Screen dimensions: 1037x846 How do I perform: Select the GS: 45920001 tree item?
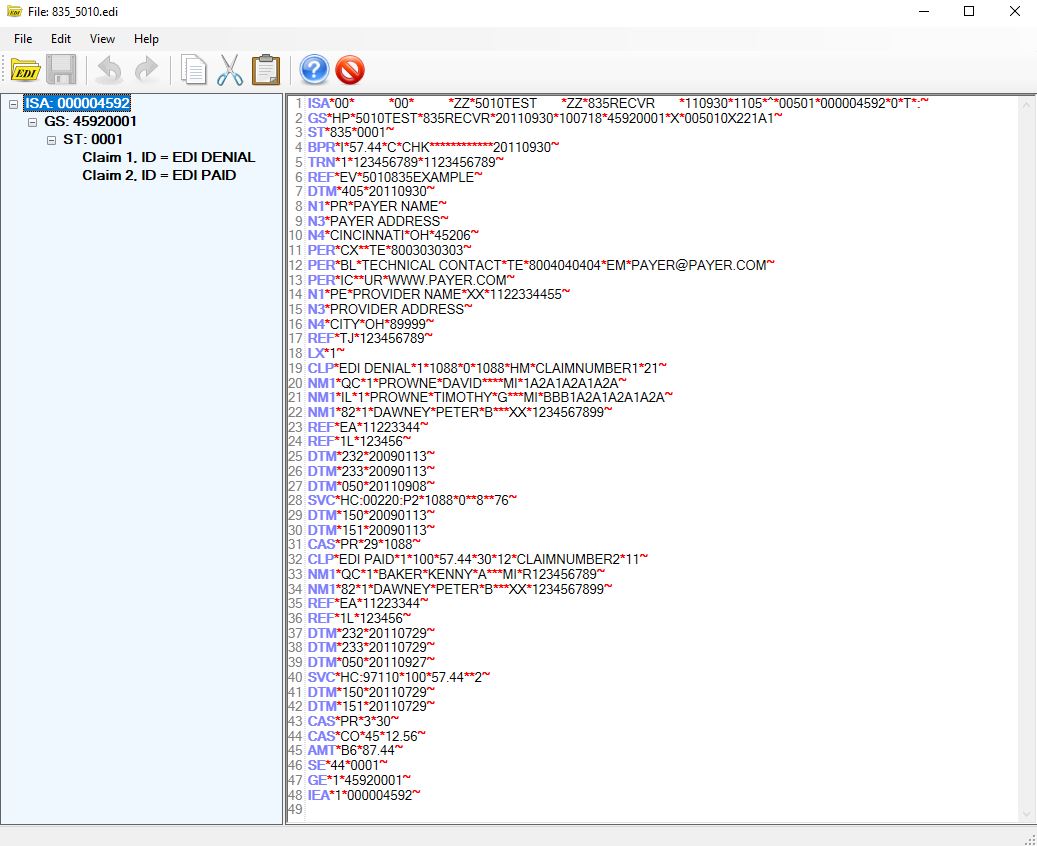pos(91,121)
